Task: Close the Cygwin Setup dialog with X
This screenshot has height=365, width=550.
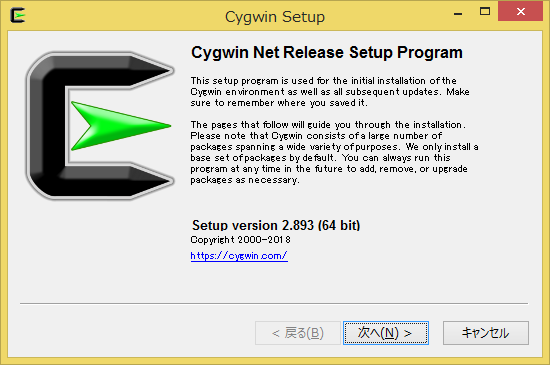Action: click(521, 12)
